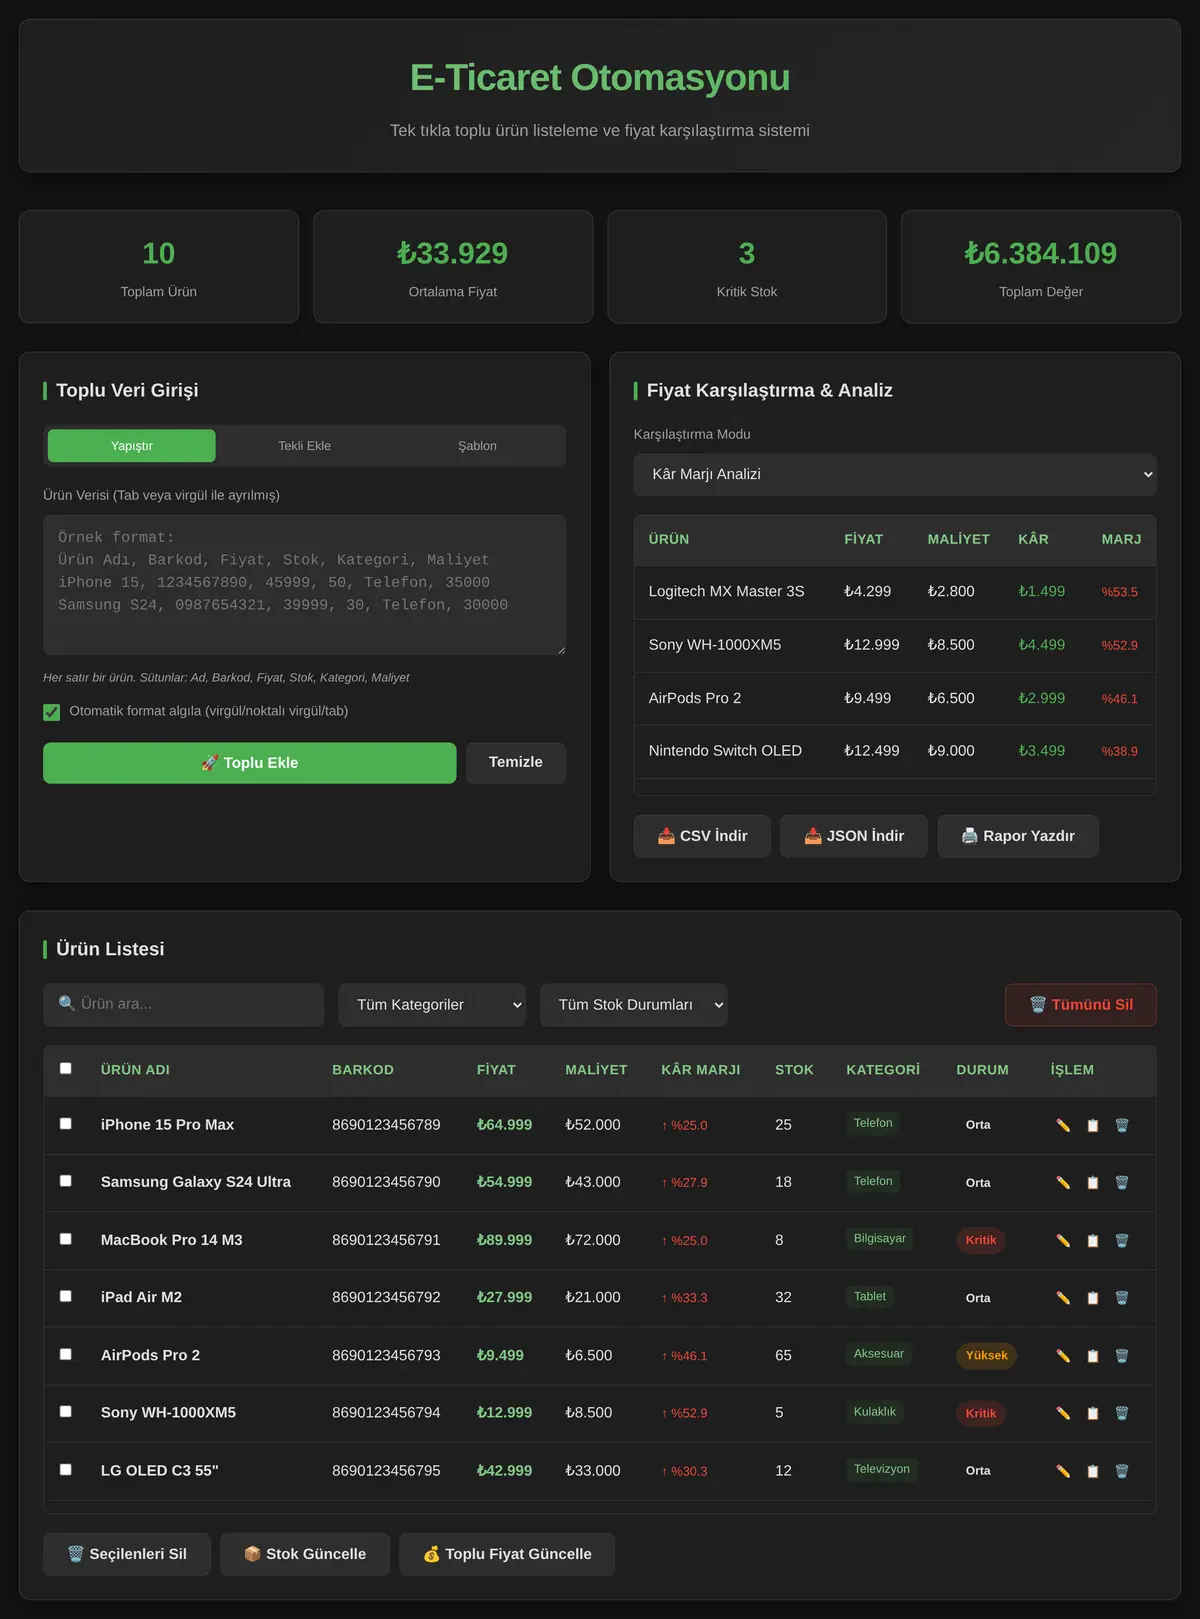Image resolution: width=1200 pixels, height=1619 pixels.
Task: Copy the Sony WH-1000XM5 list row
Action: pyautogui.click(x=1093, y=1414)
